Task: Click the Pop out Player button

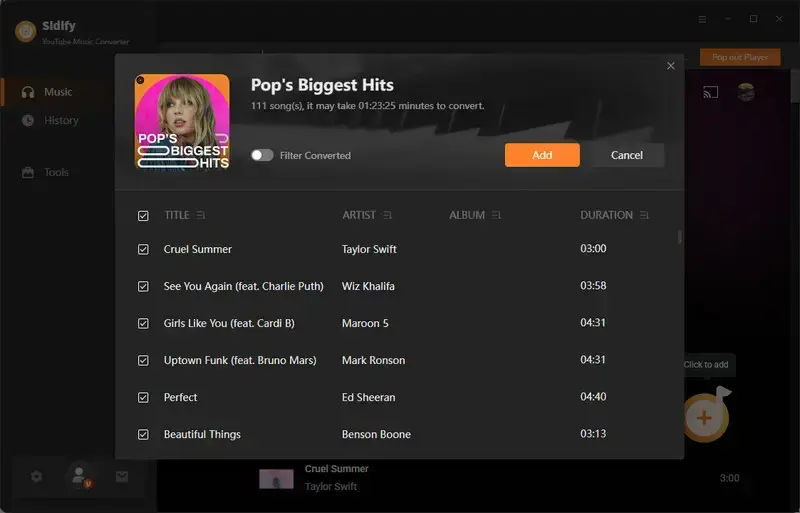Action: 740,57
